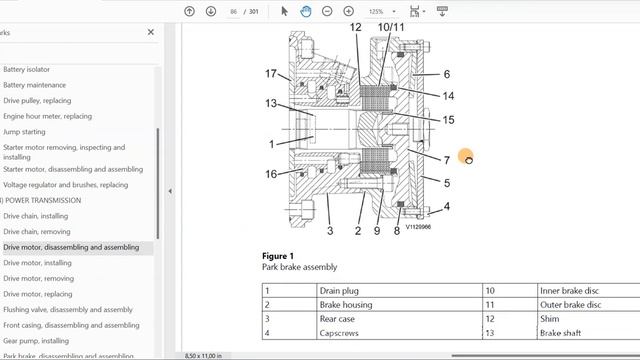Viewport: 640px width, 360px height.
Task: Zoom out with the minus button
Action: (327, 11)
